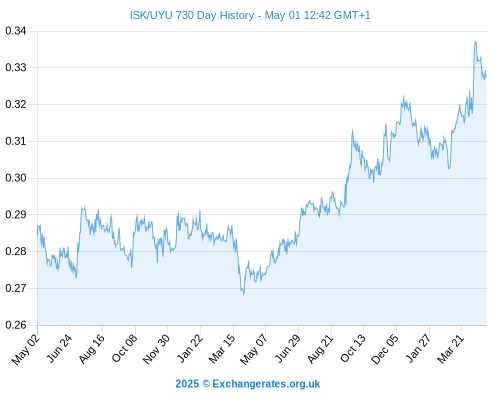This screenshot has height=400, width=495.
Task: Select the Jan 22 x-axis date label
Action: (189, 349)
